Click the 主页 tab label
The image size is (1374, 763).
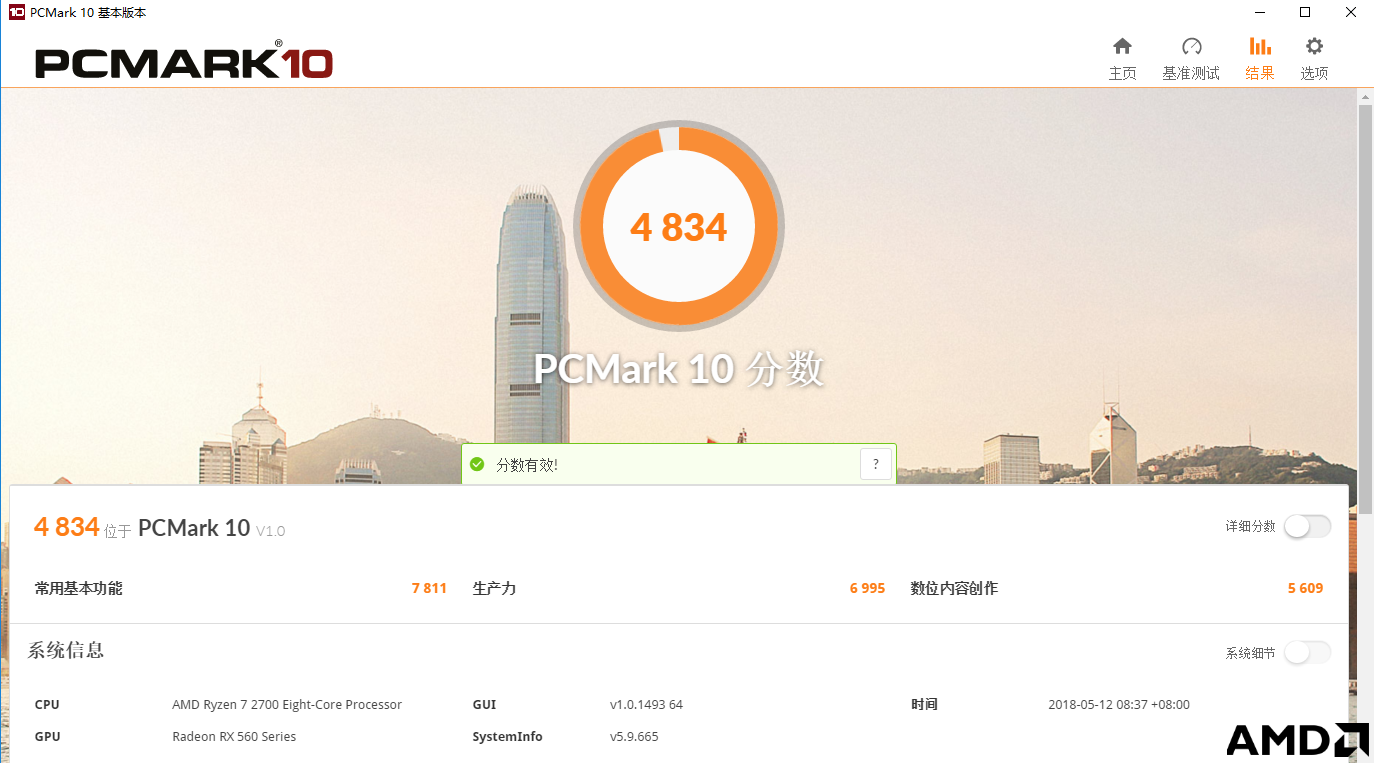coord(1122,73)
